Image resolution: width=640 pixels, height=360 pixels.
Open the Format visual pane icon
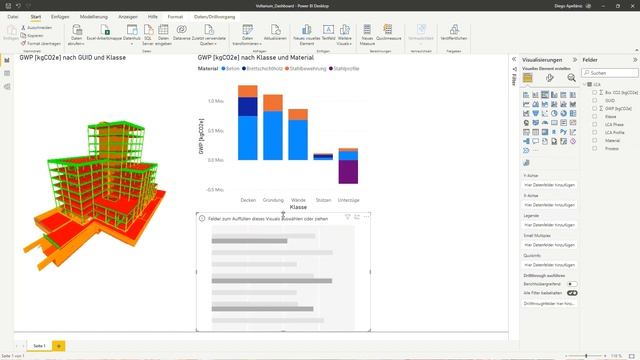point(550,78)
